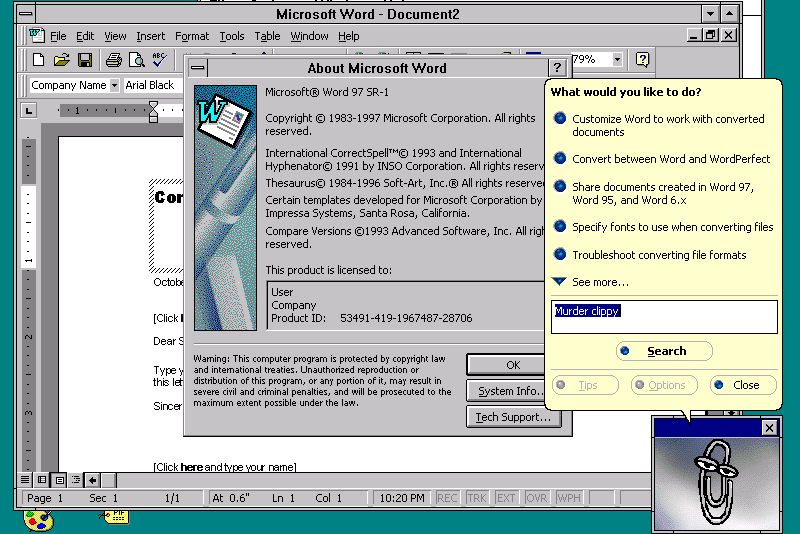This screenshot has width=800, height=534.
Task: Click '[Click here and type your name]' placeholder
Action: click(225, 467)
